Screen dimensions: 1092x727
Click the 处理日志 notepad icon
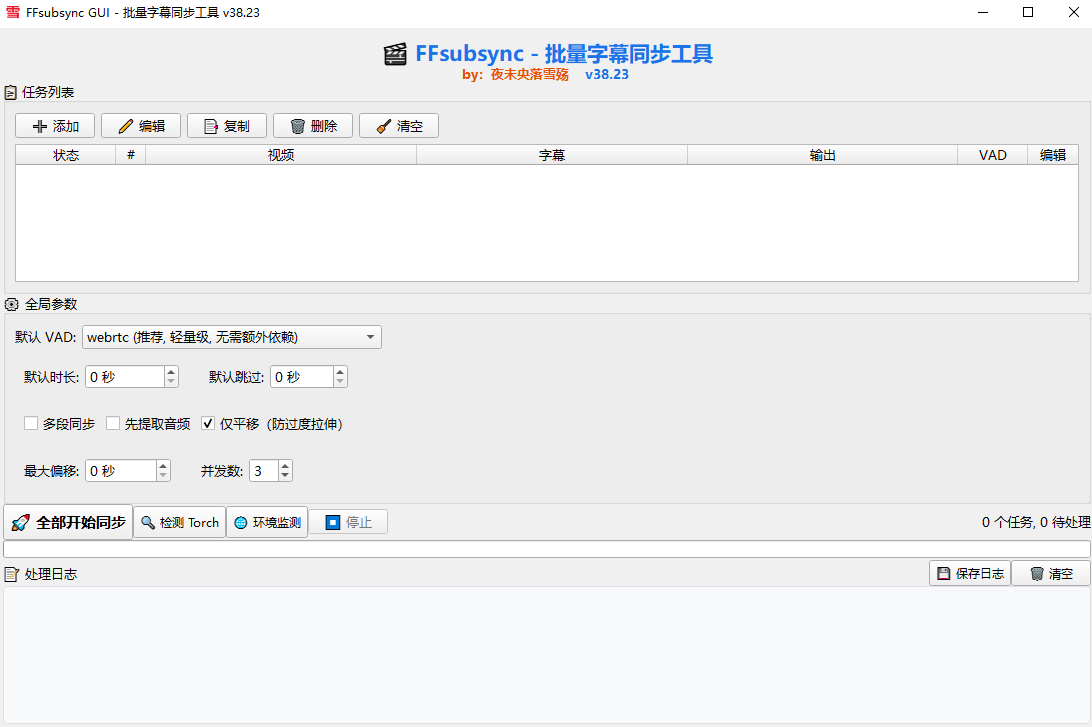(x=11, y=574)
